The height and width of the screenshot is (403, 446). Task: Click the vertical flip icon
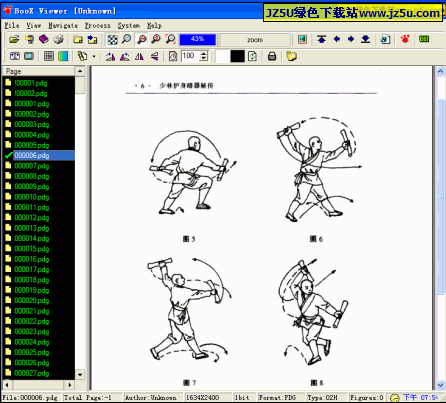pyautogui.click(x=154, y=56)
